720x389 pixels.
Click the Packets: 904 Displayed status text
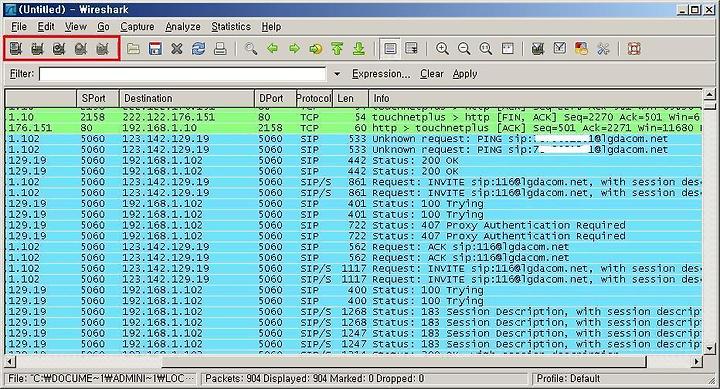tap(315, 378)
